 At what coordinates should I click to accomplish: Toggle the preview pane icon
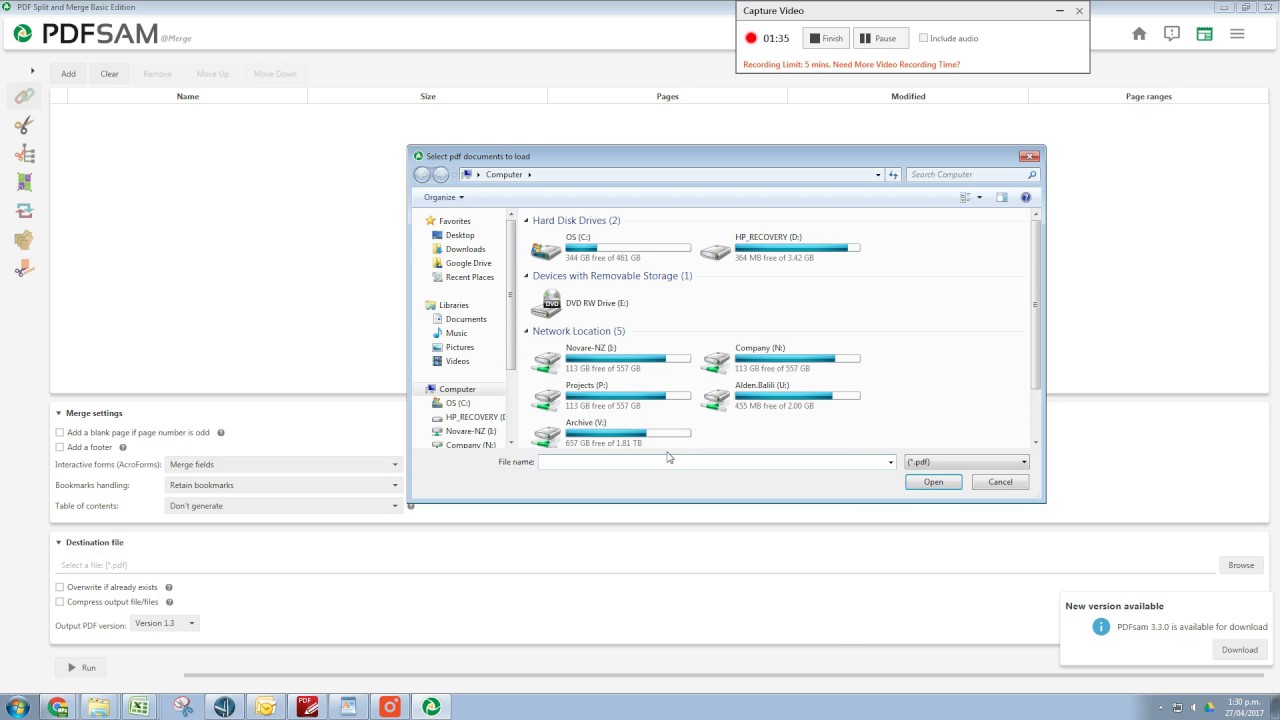coord(1002,197)
